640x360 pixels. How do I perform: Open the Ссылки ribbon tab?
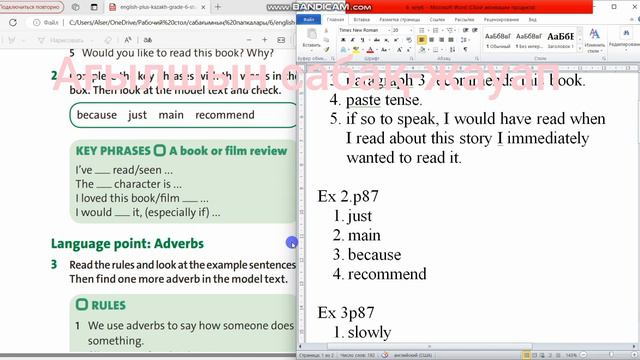[x=437, y=19]
